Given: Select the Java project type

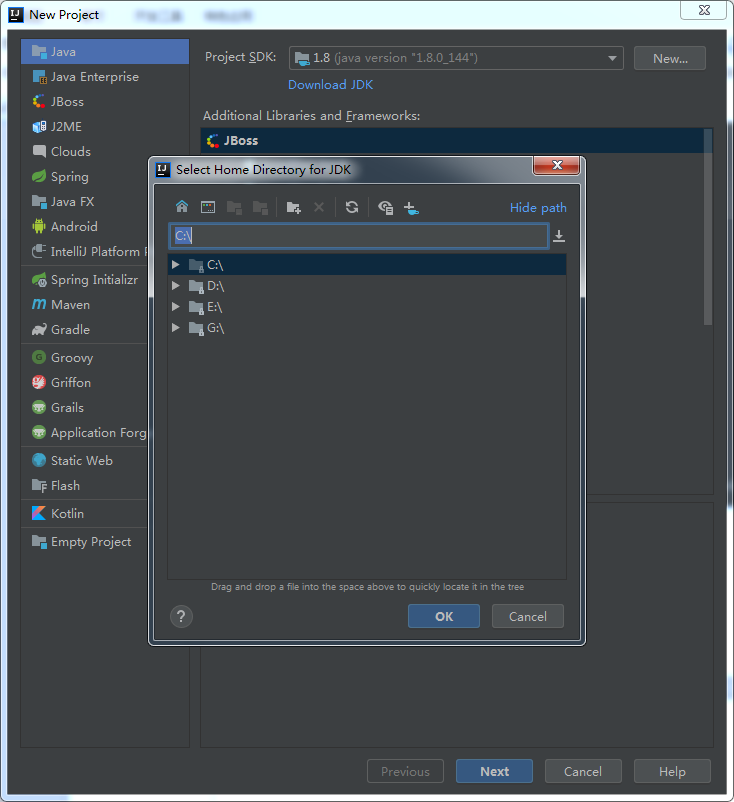Looking at the screenshot, I should click(105, 52).
